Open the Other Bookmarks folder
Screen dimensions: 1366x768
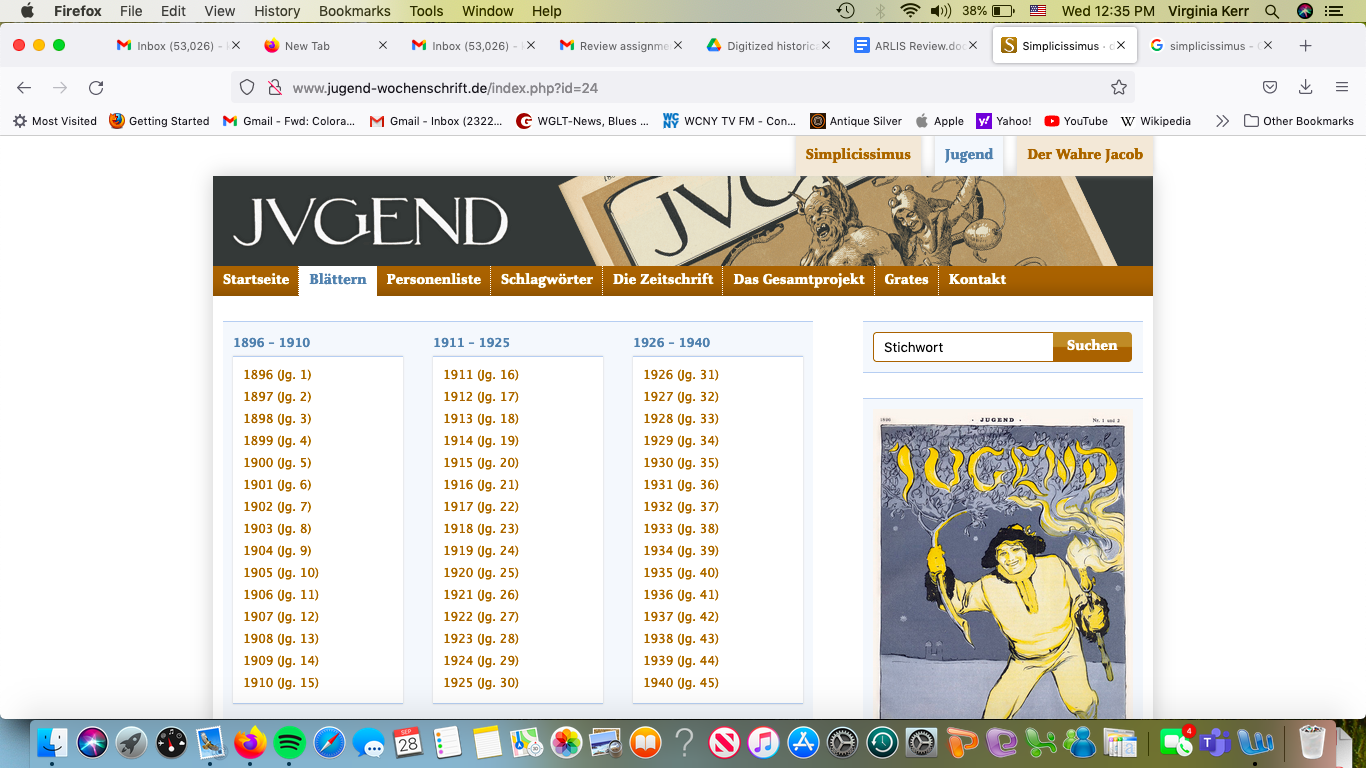coord(1299,121)
